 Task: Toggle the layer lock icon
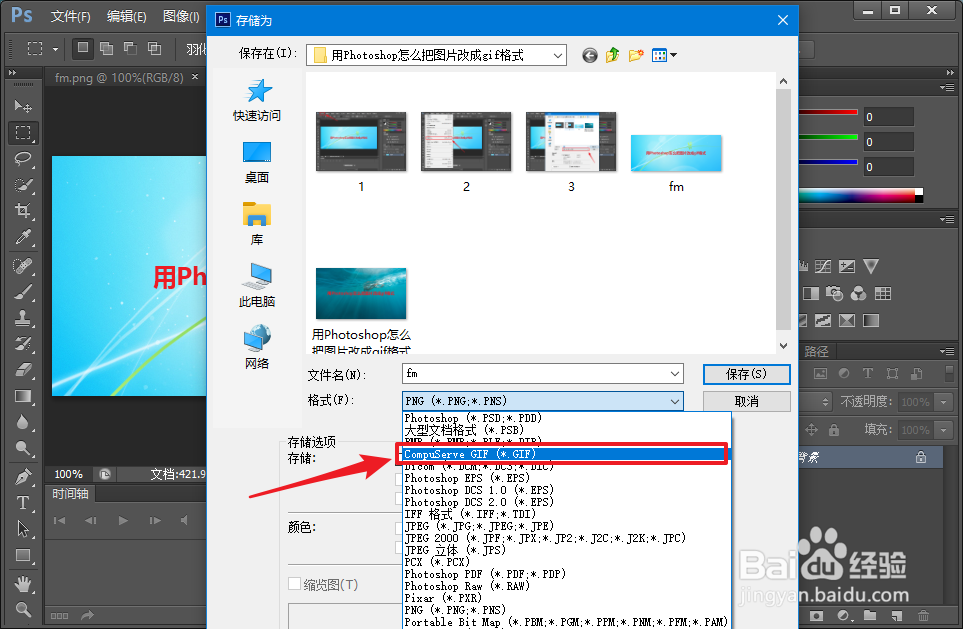[921, 457]
